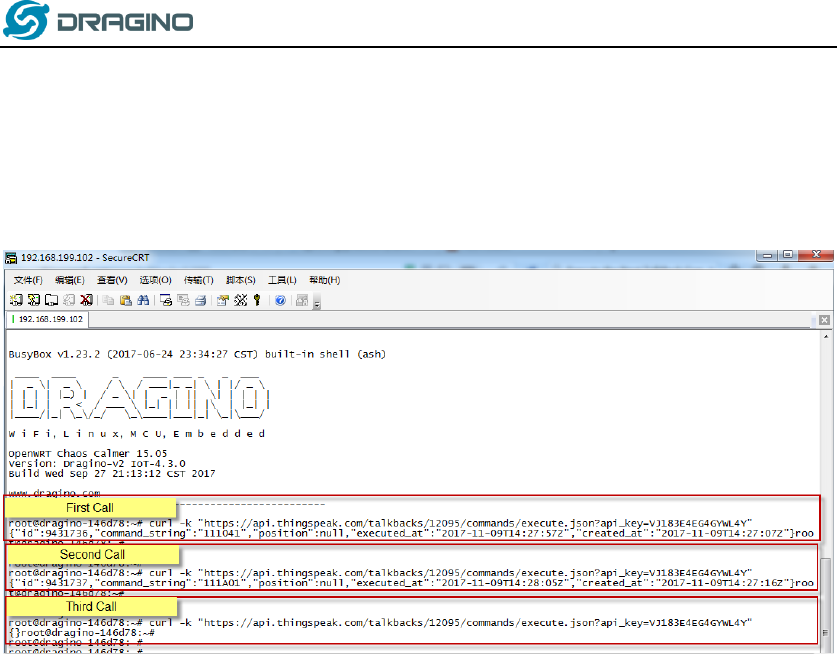This screenshot has height=654, width=837.
Task: Click the empty '{}' response line
Action: point(81,633)
